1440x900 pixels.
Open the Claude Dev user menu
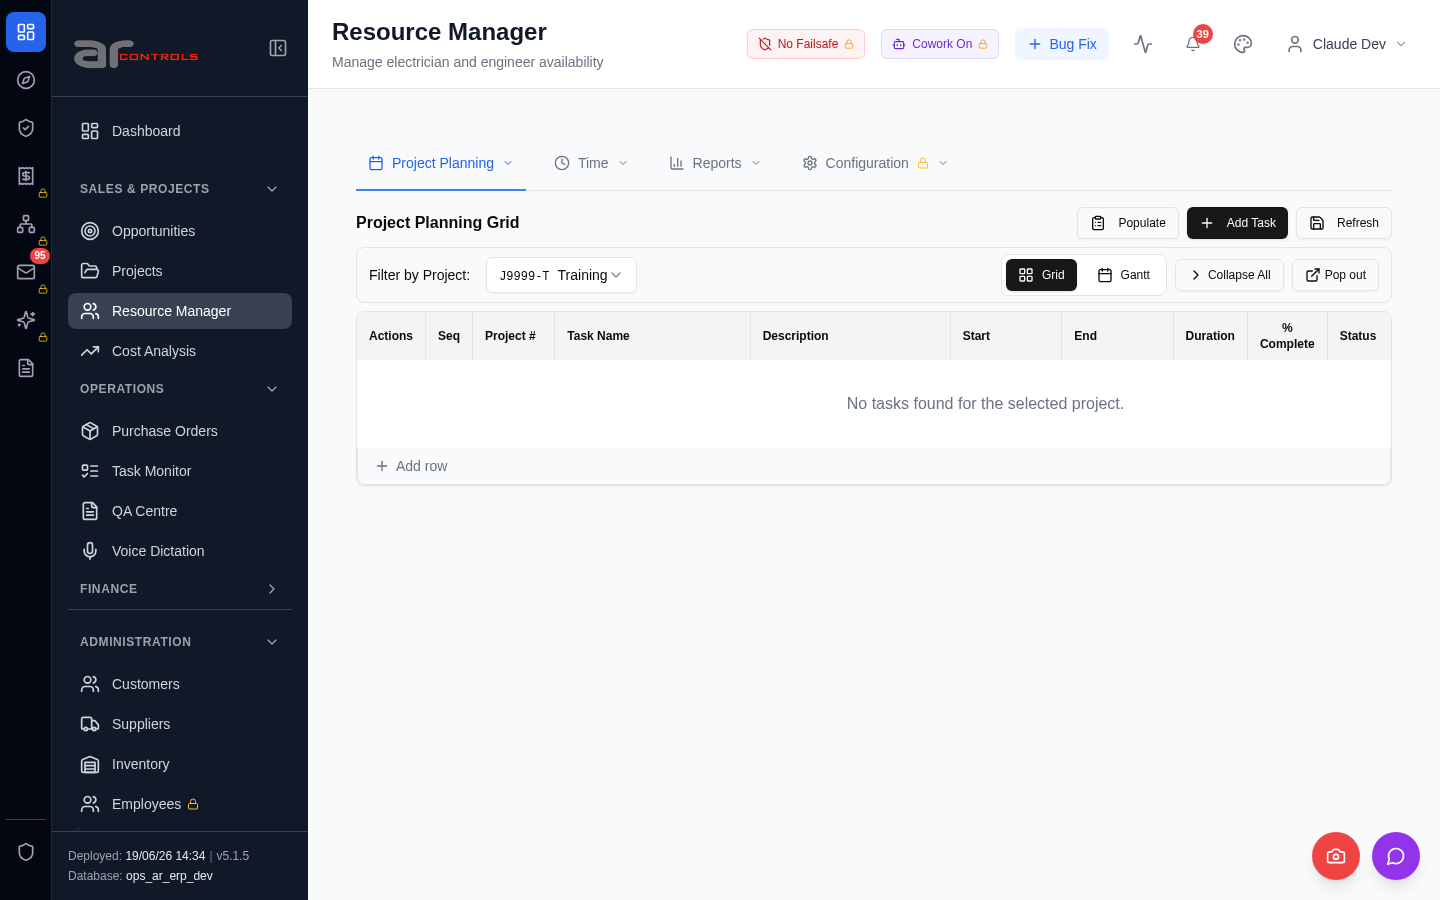coord(1347,44)
